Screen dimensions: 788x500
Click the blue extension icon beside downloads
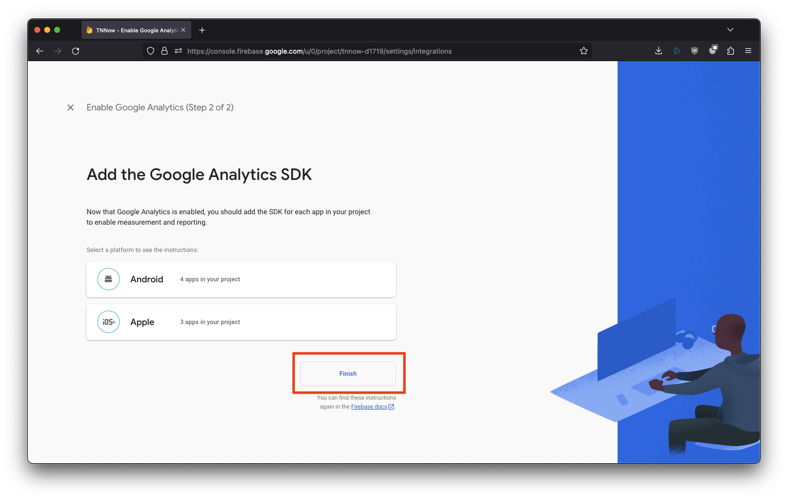click(676, 51)
